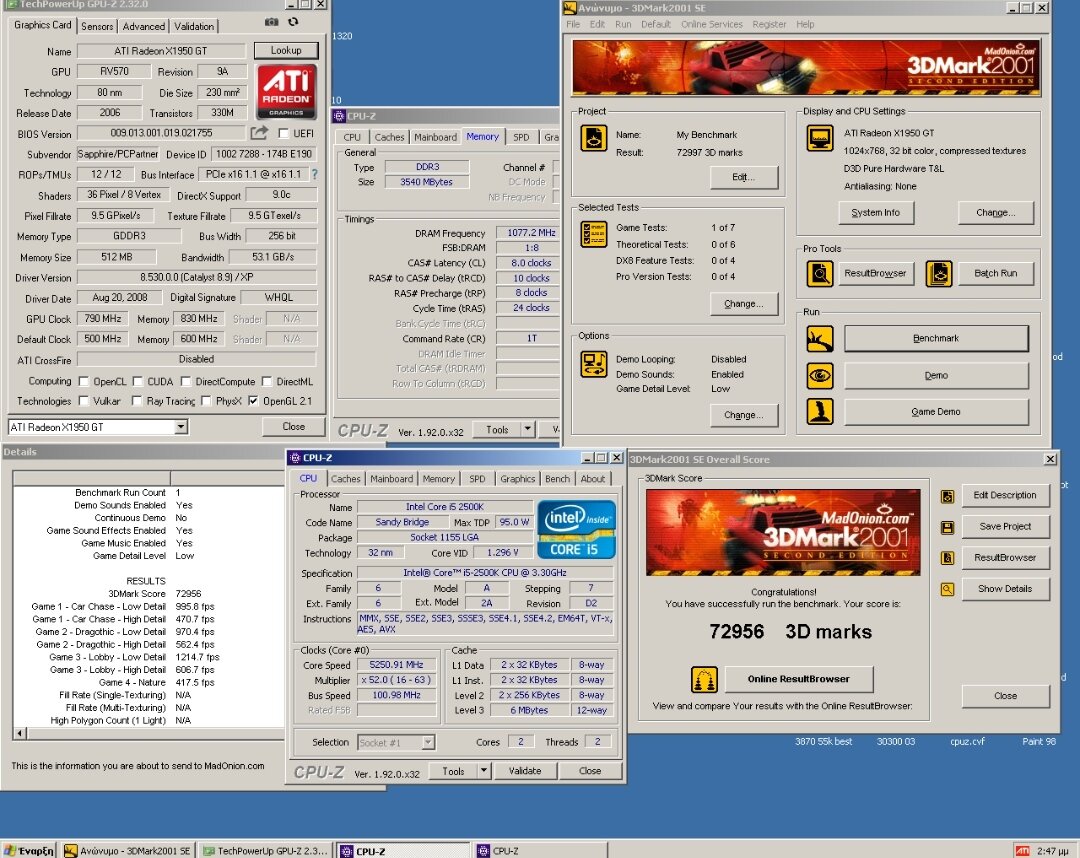Screen dimensions: 1080x858
Task: Click the "cpuz.cvf" desktop label
Action: pos(968,742)
